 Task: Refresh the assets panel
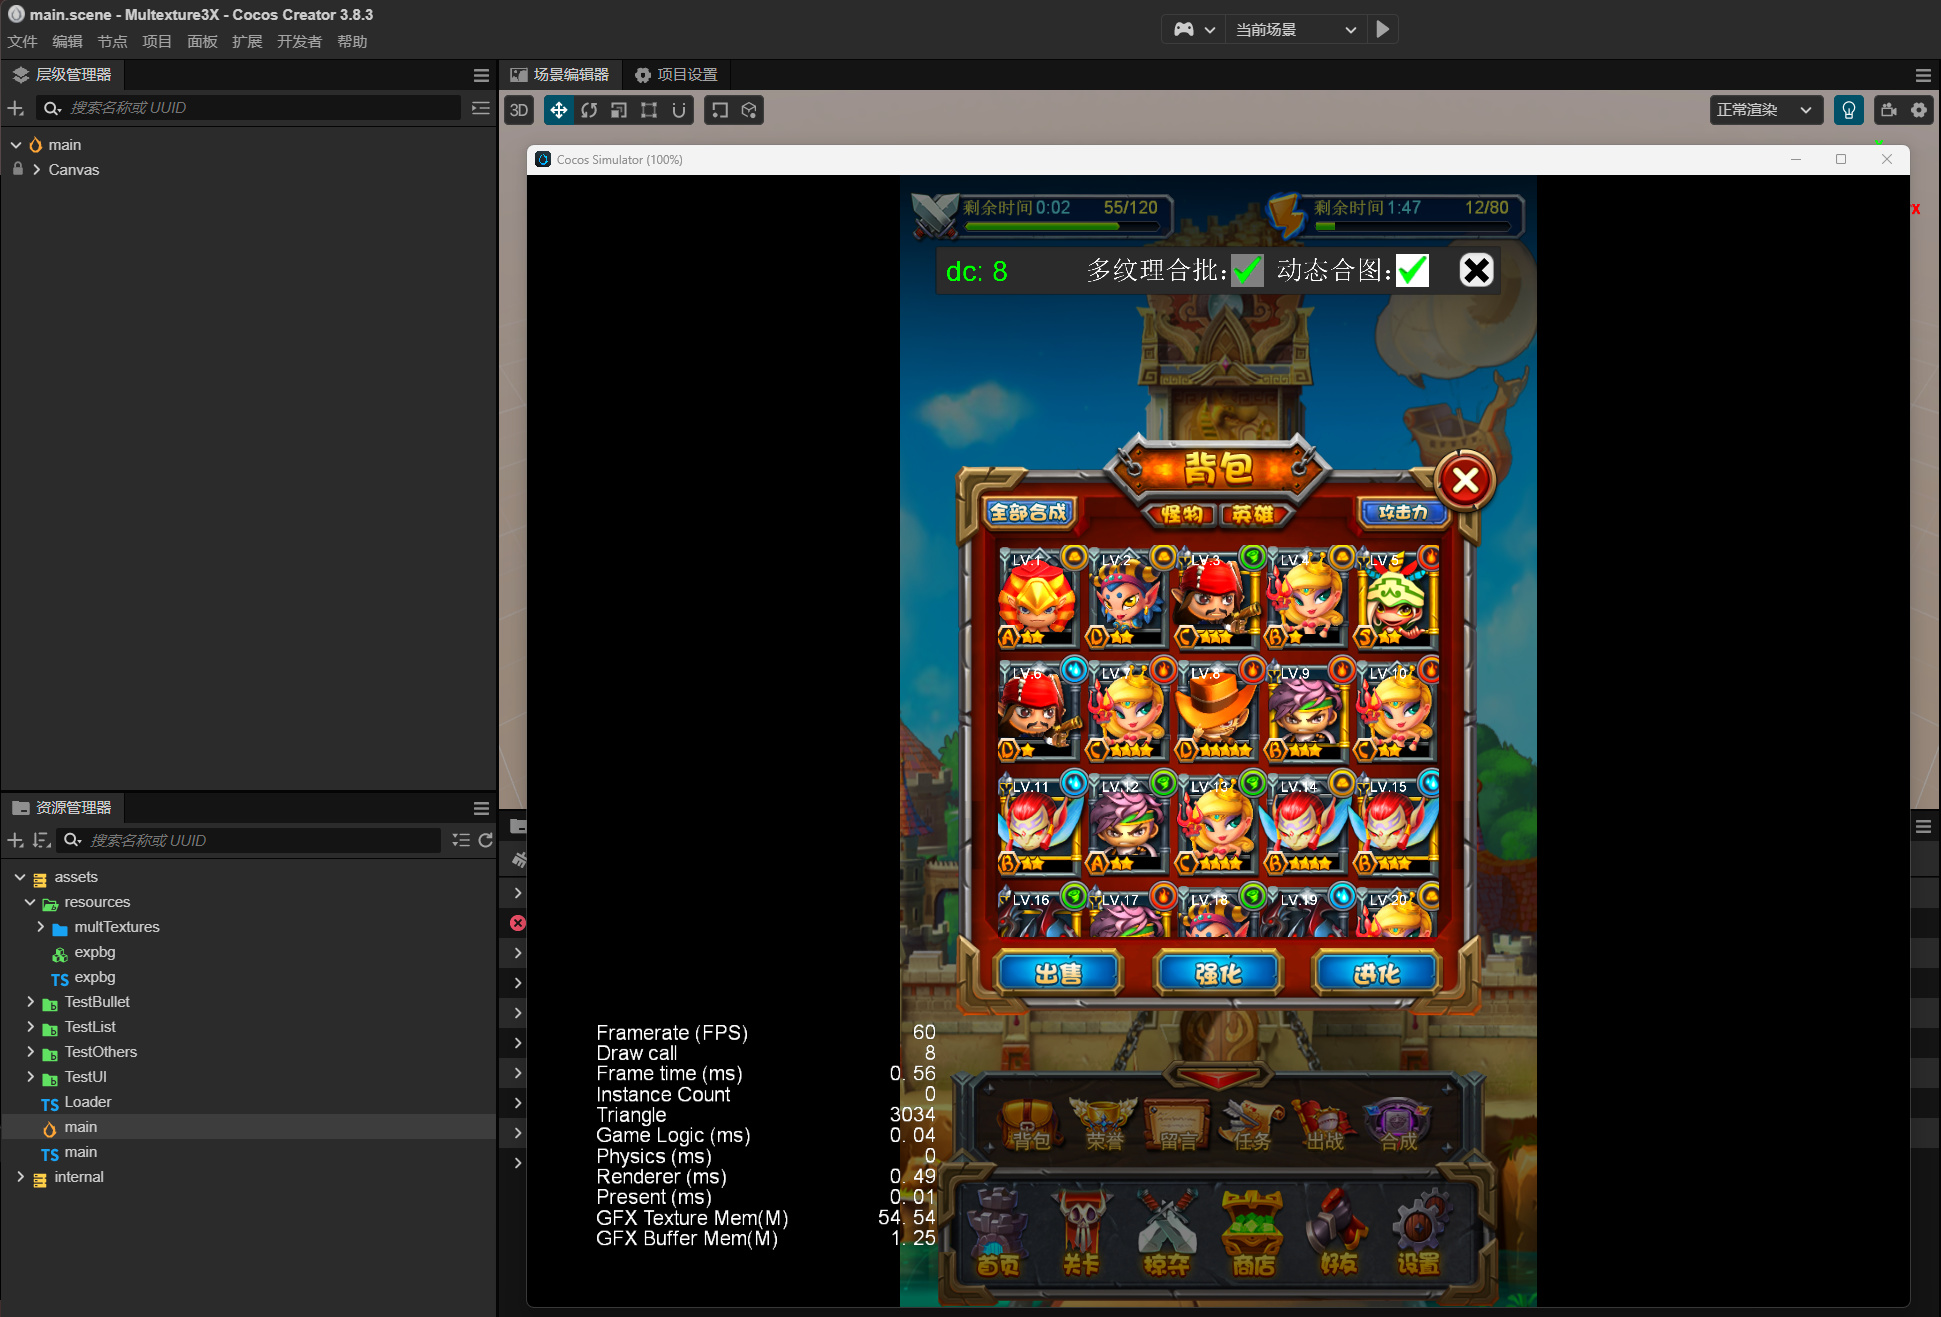click(x=486, y=840)
